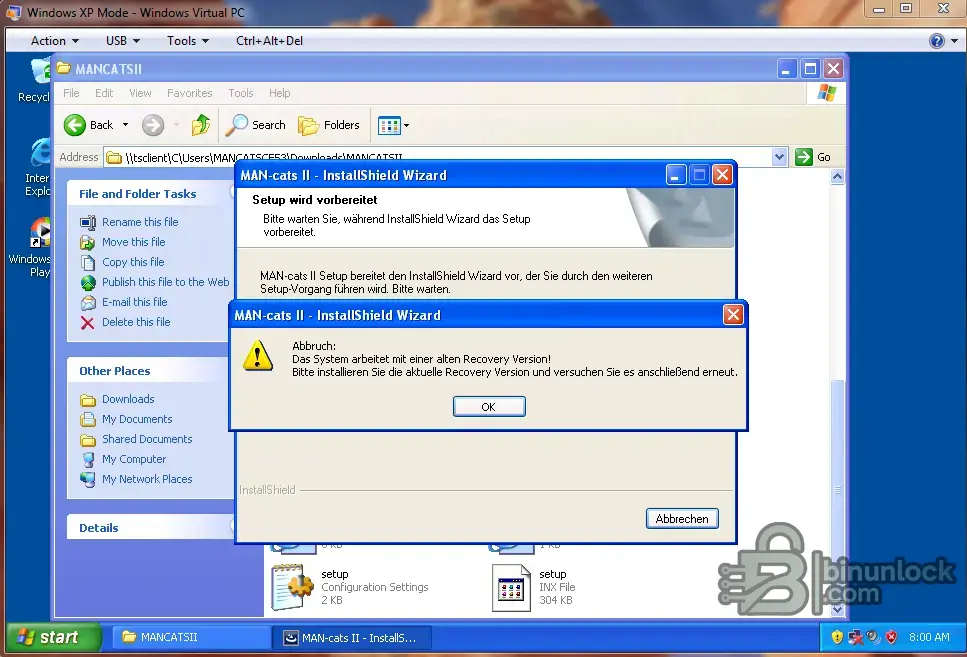Click the Go button icon
The image size is (967, 657).
coord(804,157)
